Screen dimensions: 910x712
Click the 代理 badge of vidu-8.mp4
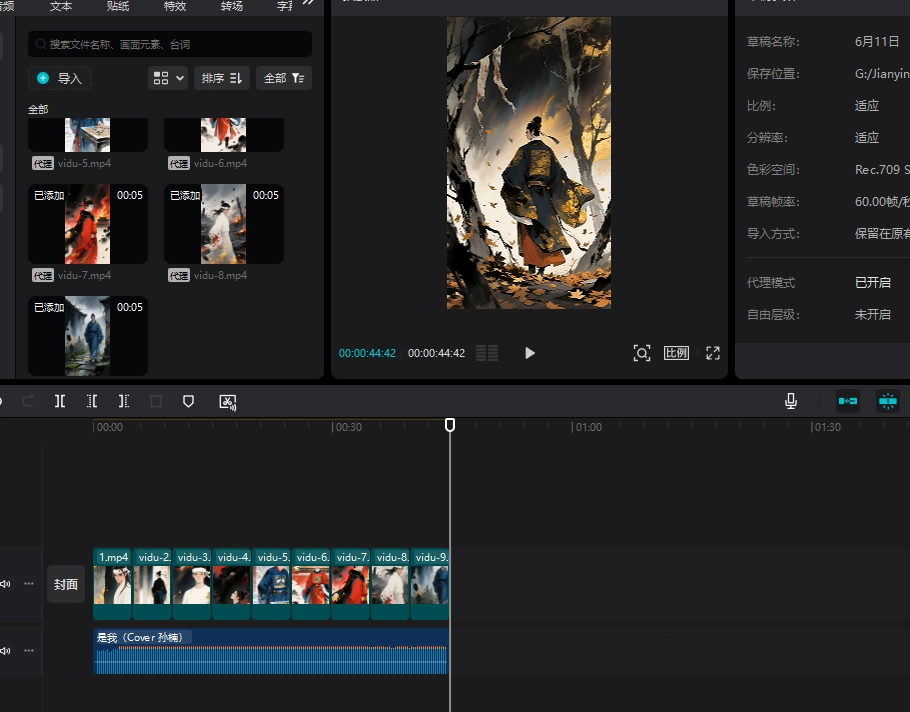tap(179, 275)
